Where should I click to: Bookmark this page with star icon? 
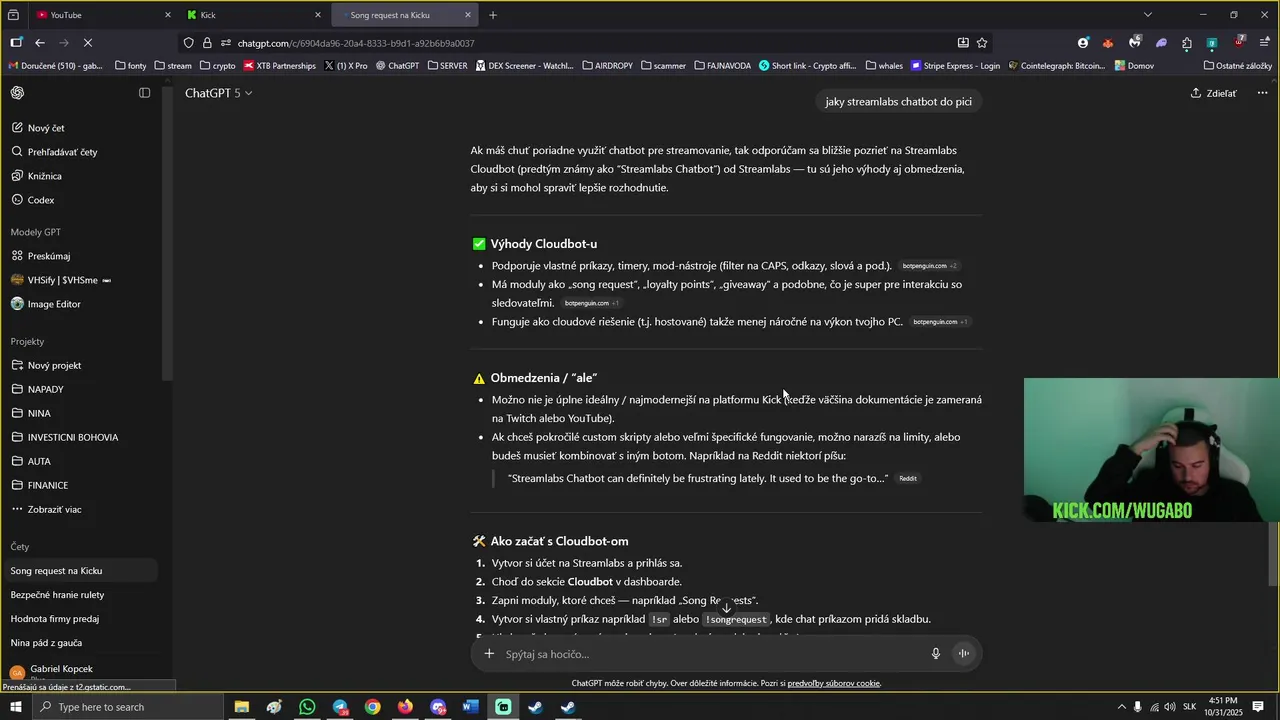982,43
